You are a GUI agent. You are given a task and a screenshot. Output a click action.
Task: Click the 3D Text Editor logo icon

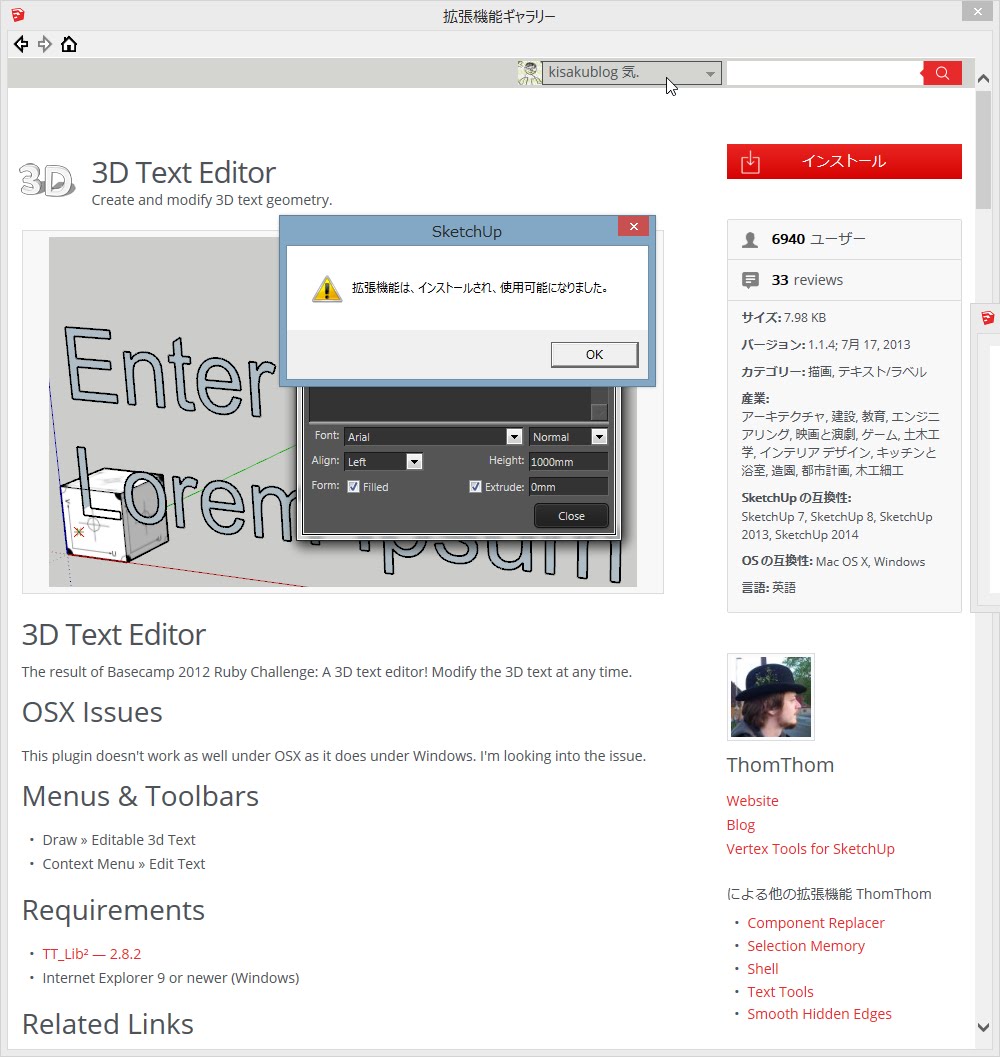point(47,179)
